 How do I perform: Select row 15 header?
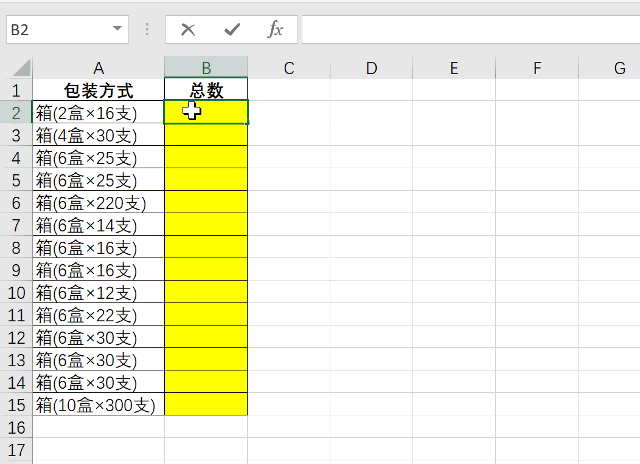[16, 404]
